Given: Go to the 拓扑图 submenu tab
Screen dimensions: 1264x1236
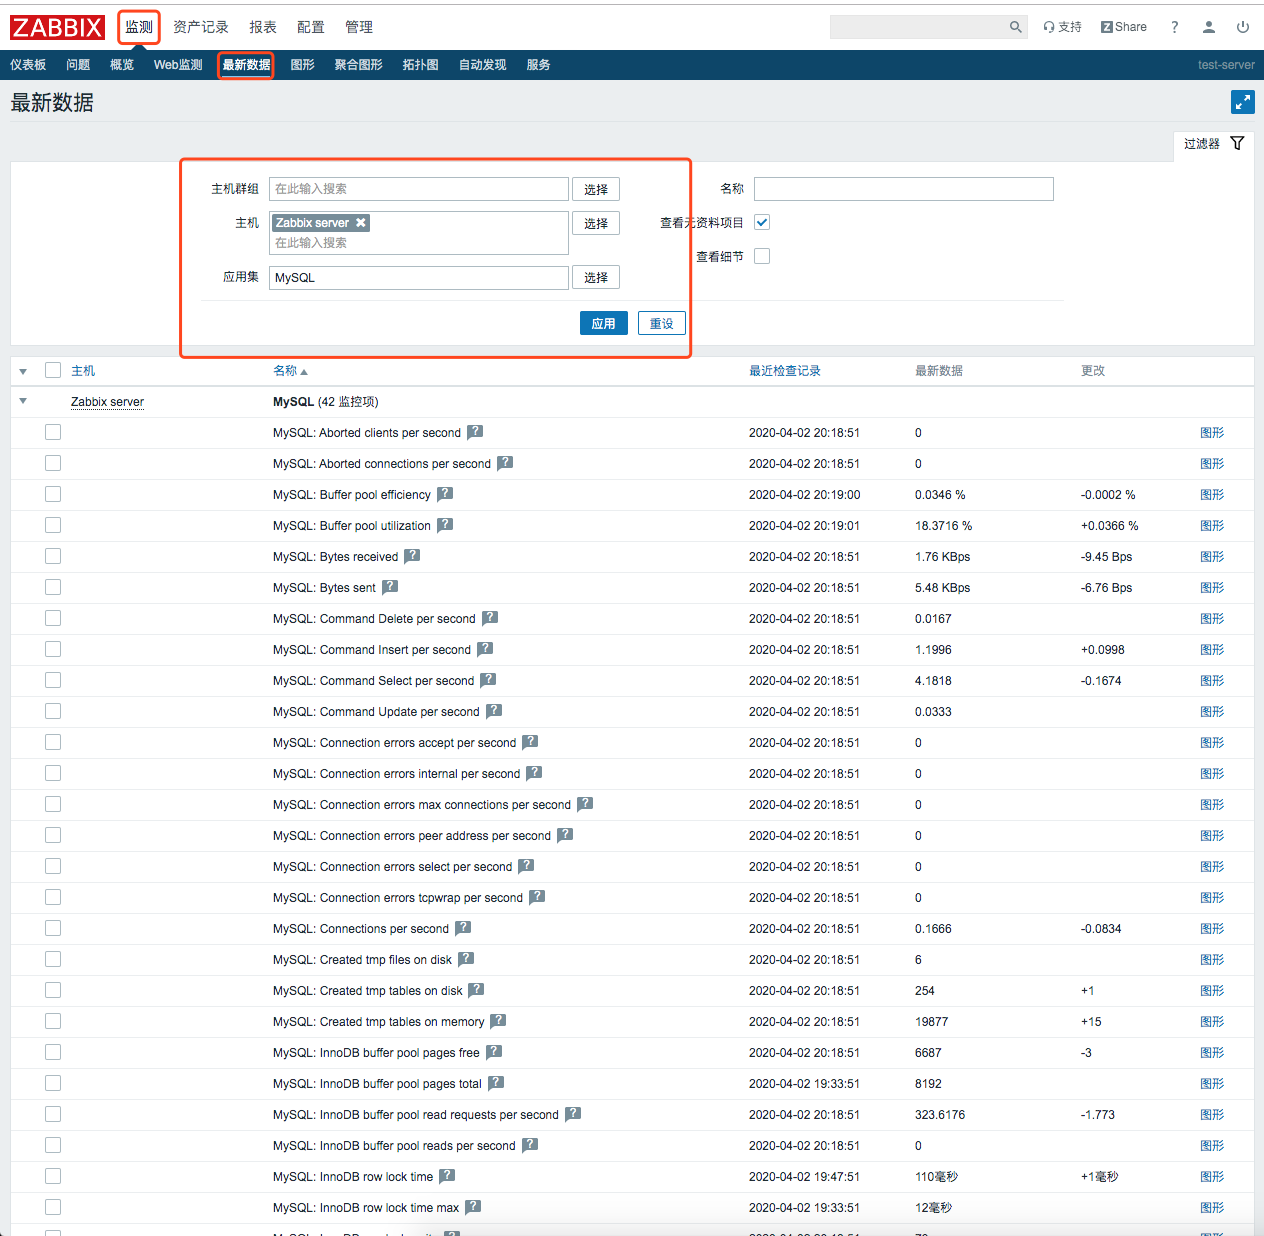Looking at the screenshot, I should [420, 65].
